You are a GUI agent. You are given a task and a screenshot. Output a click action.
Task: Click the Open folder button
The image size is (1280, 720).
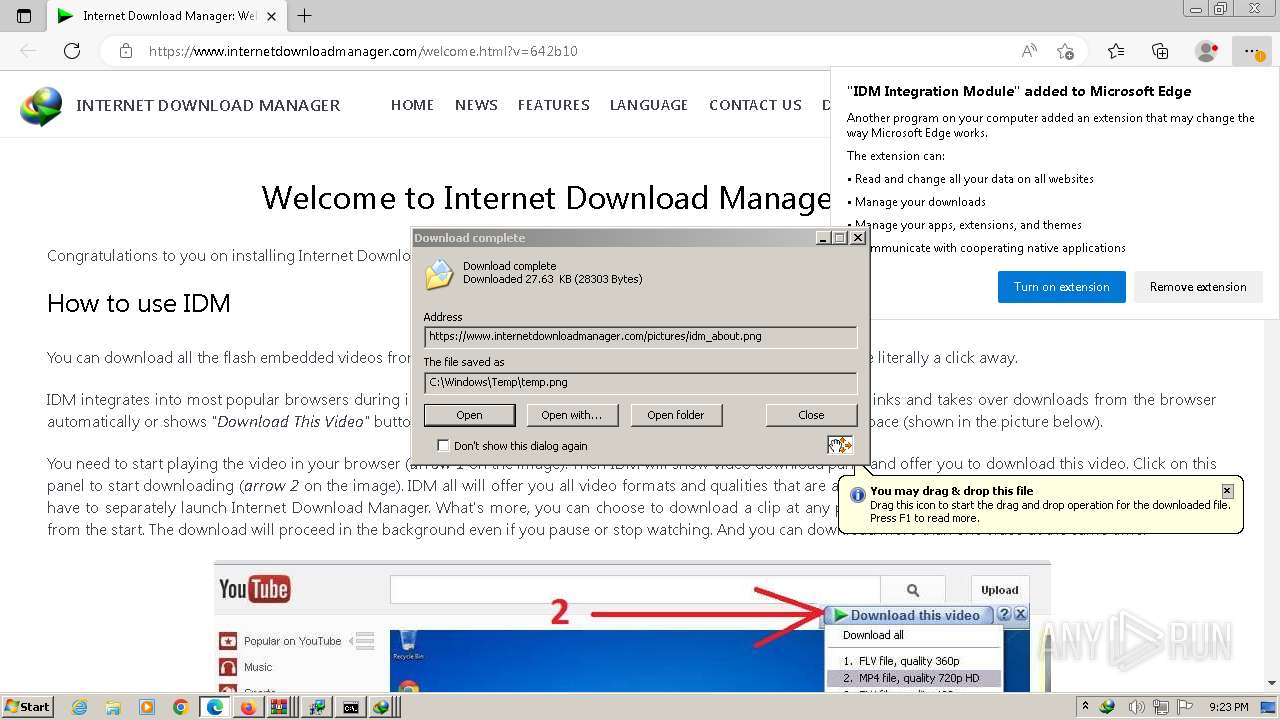[x=676, y=415]
